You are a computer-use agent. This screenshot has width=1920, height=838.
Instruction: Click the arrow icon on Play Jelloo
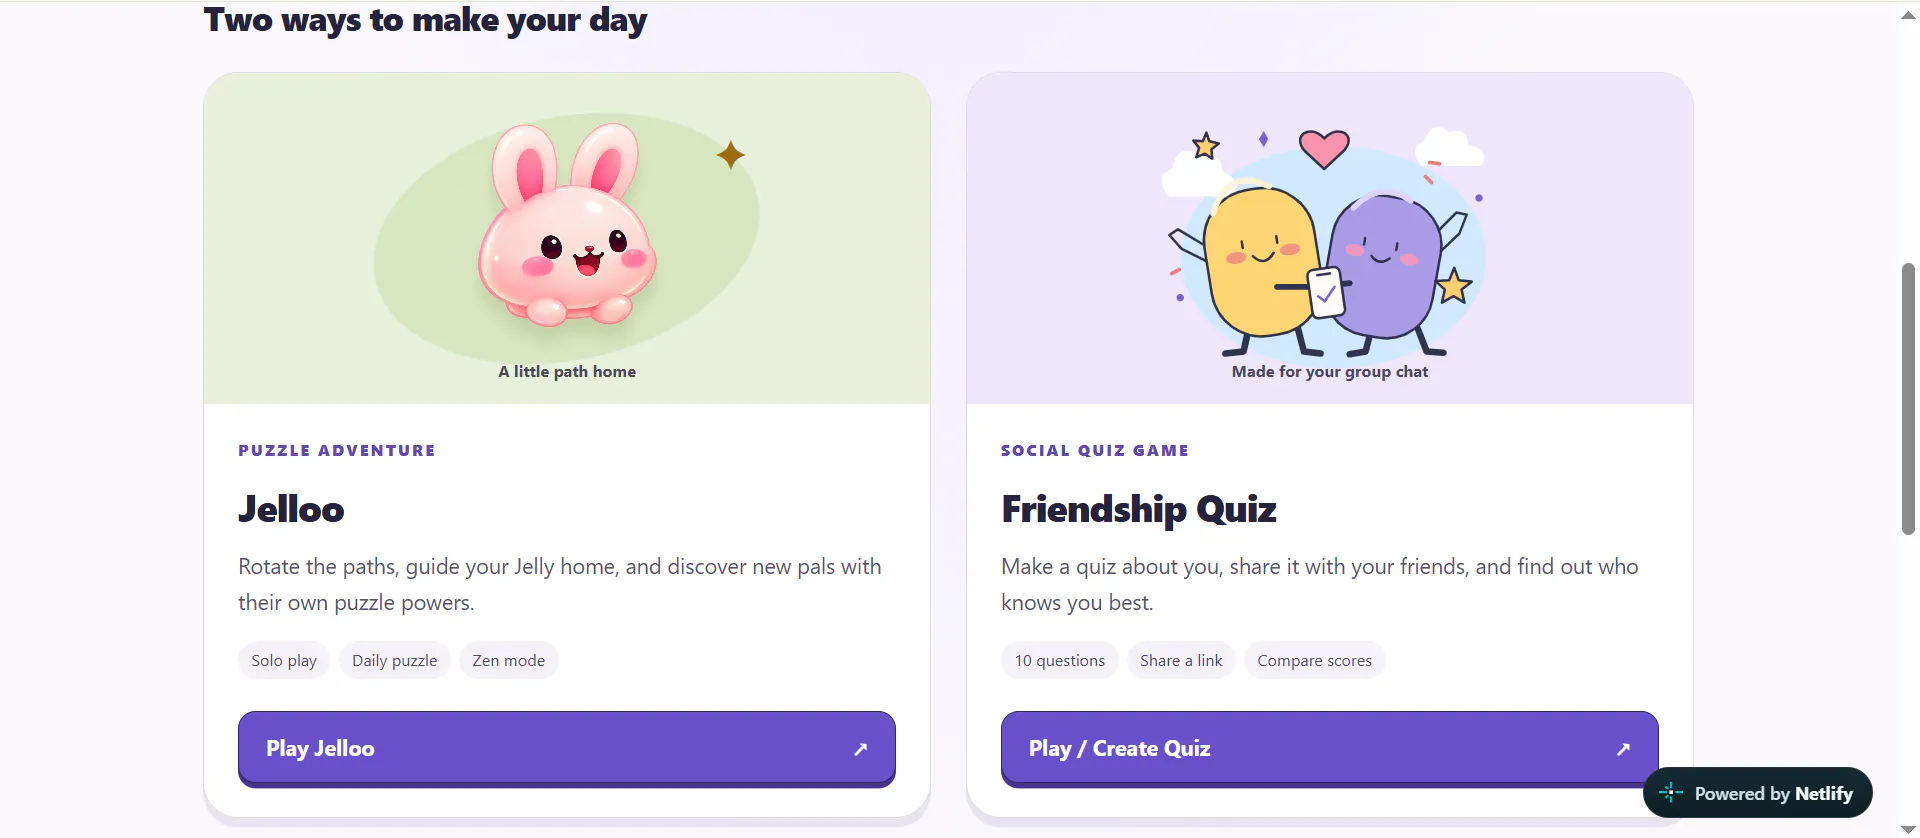click(860, 749)
